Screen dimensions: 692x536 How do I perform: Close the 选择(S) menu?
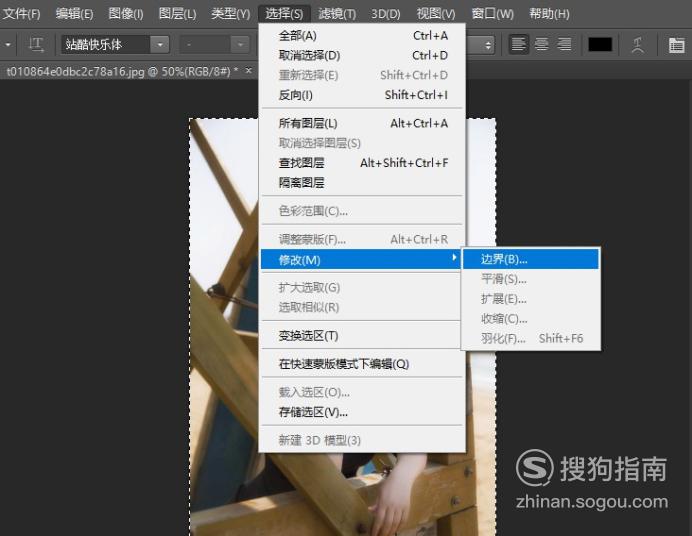pyautogui.click(x=284, y=14)
